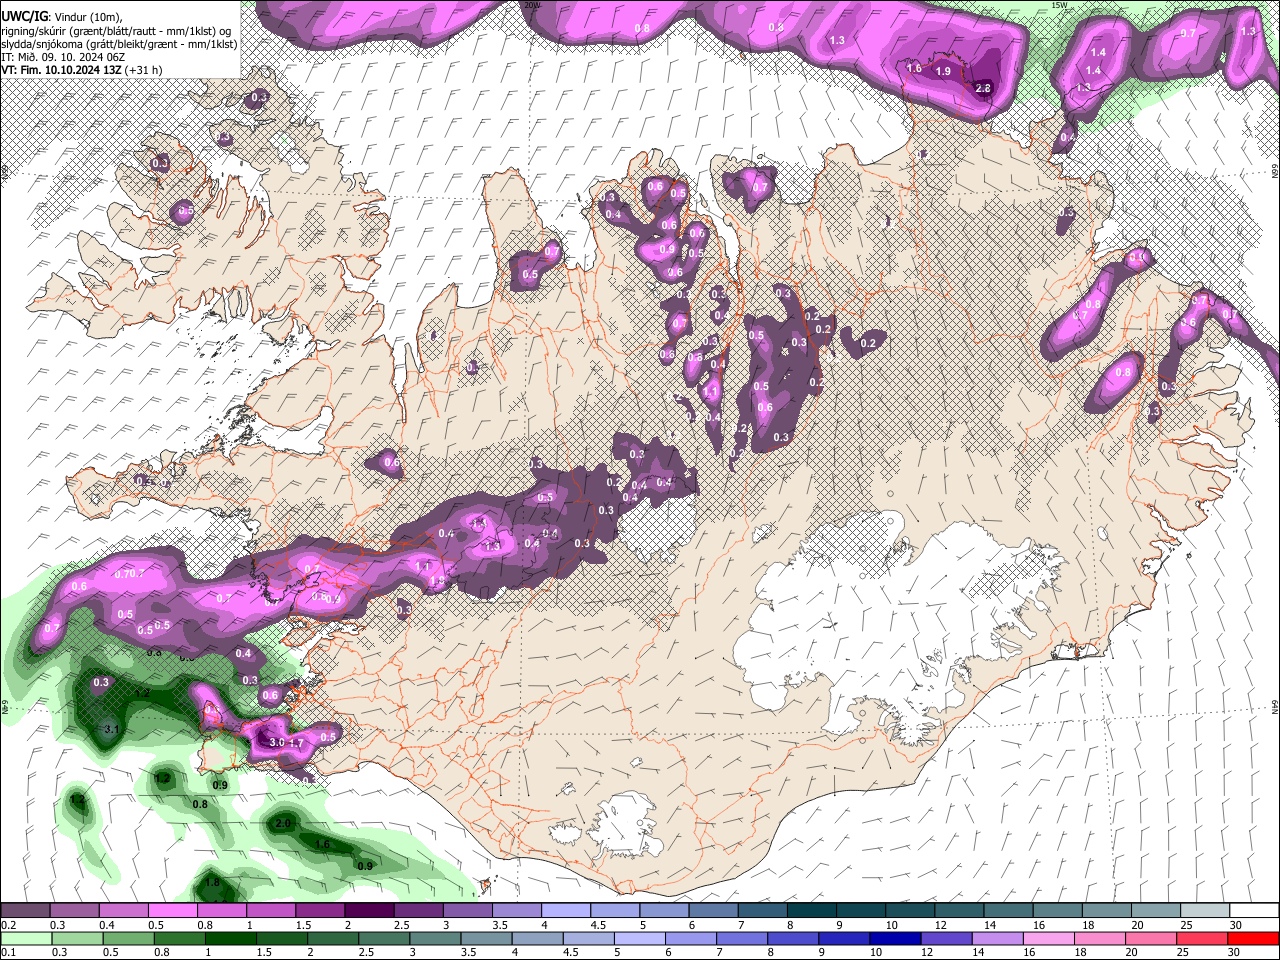Click the 'slydda/snjókoma' legend description line
The height and width of the screenshot is (960, 1280).
click(119, 44)
